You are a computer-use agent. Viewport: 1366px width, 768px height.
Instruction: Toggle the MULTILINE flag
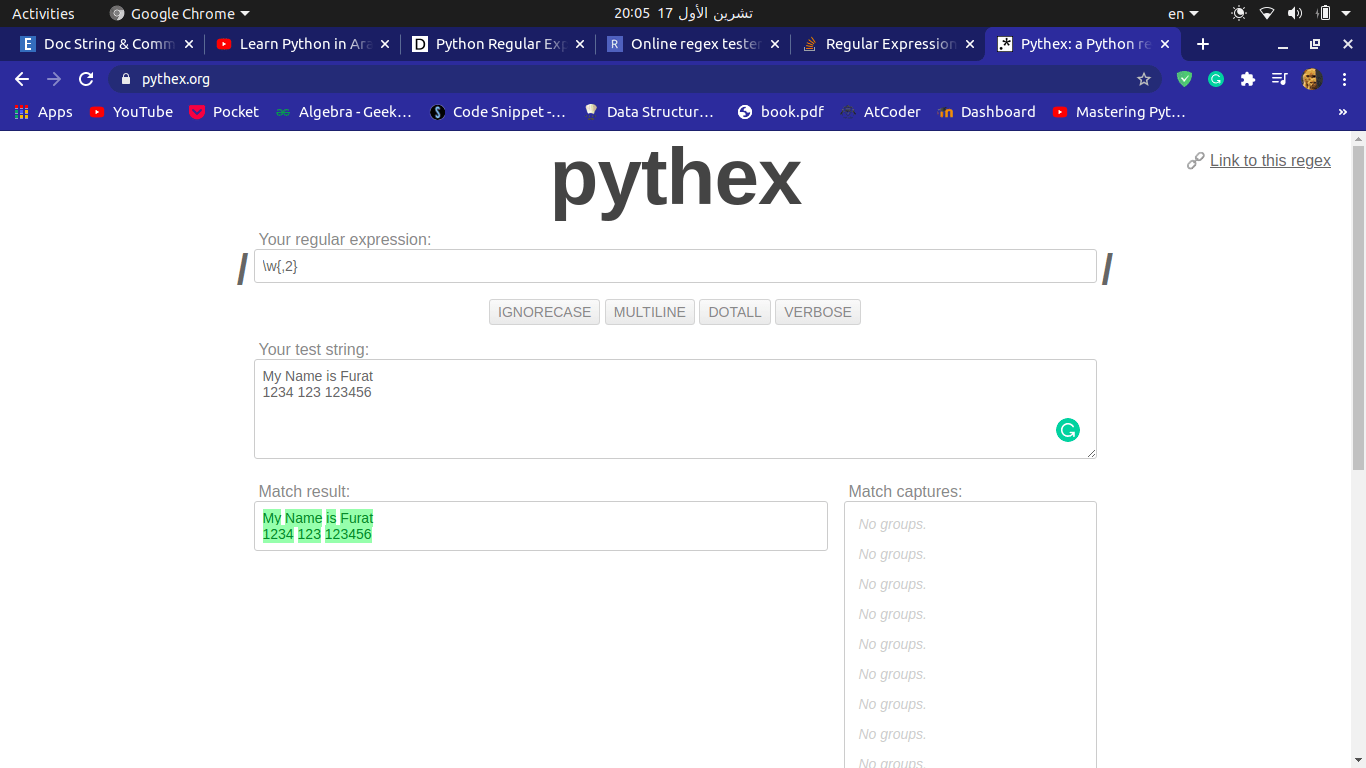(650, 312)
